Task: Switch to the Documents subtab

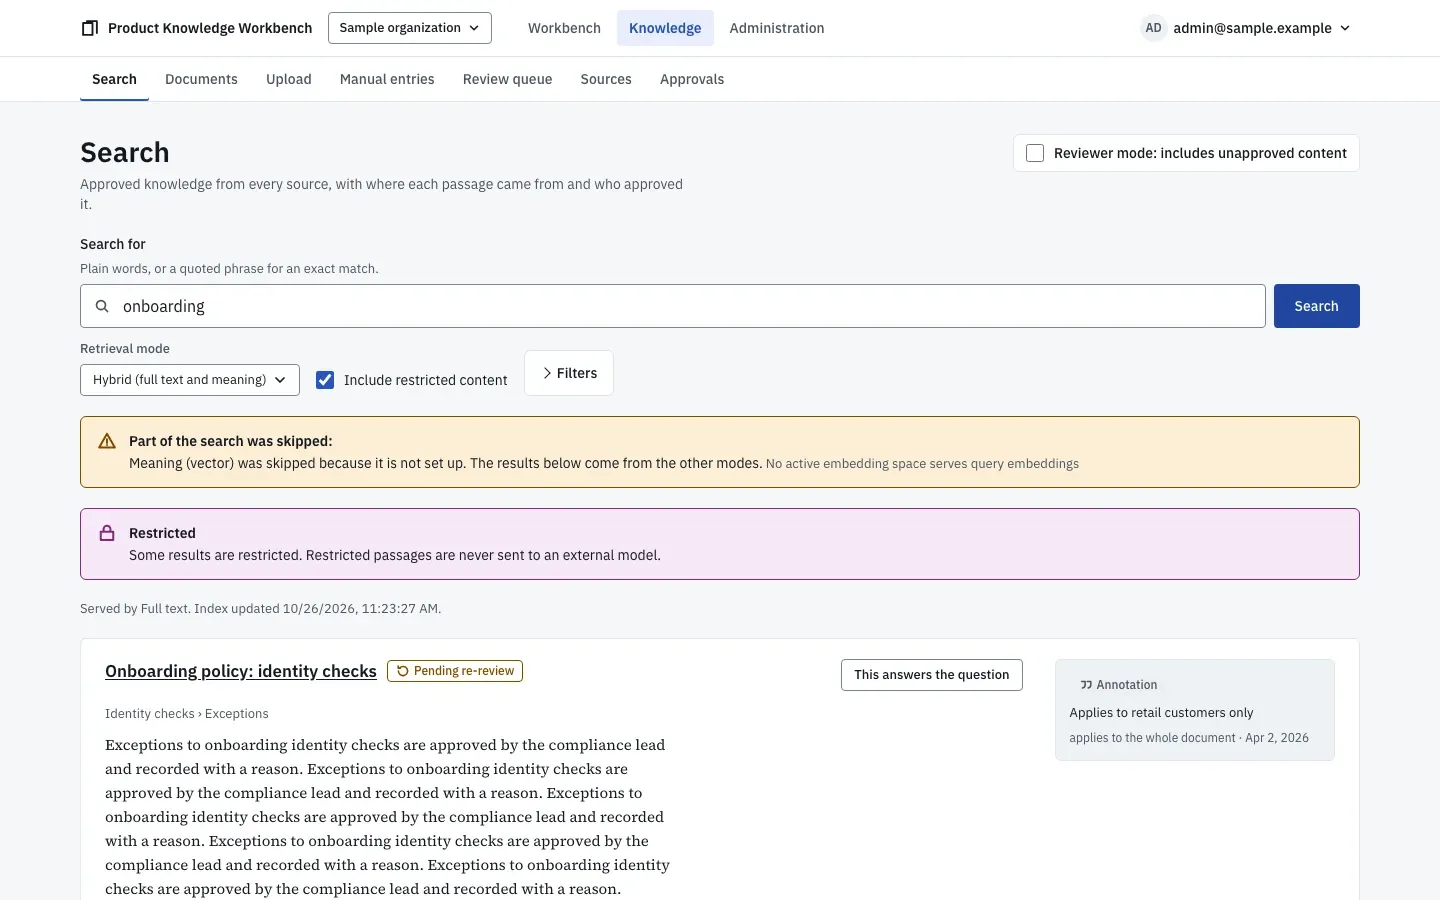Action: [x=201, y=79]
